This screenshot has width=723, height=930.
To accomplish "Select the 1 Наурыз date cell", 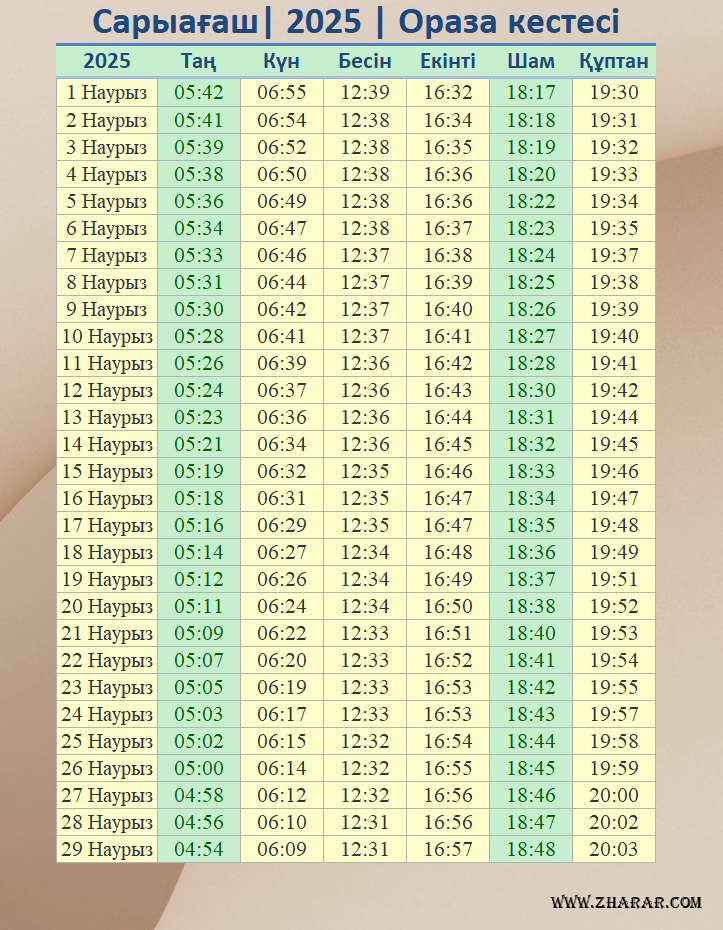I will (x=106, y=93).
